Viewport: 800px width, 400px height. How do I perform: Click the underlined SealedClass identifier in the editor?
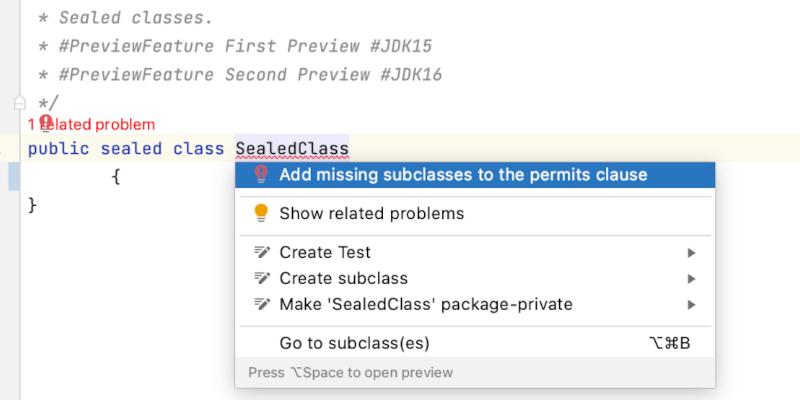tap(292, 149)
